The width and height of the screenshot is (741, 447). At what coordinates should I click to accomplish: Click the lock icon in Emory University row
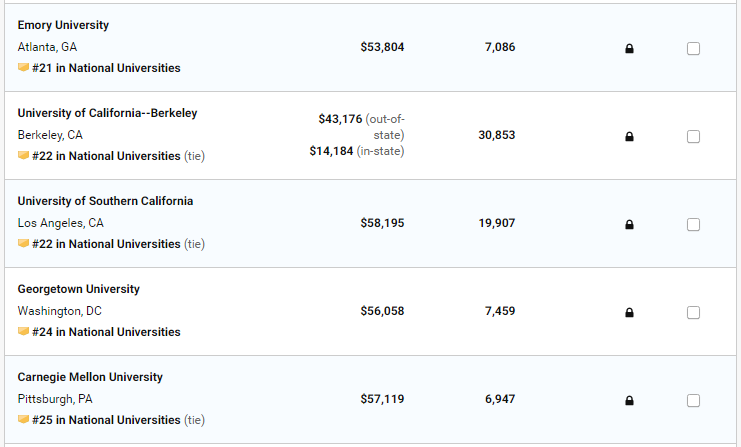(629, 48)
